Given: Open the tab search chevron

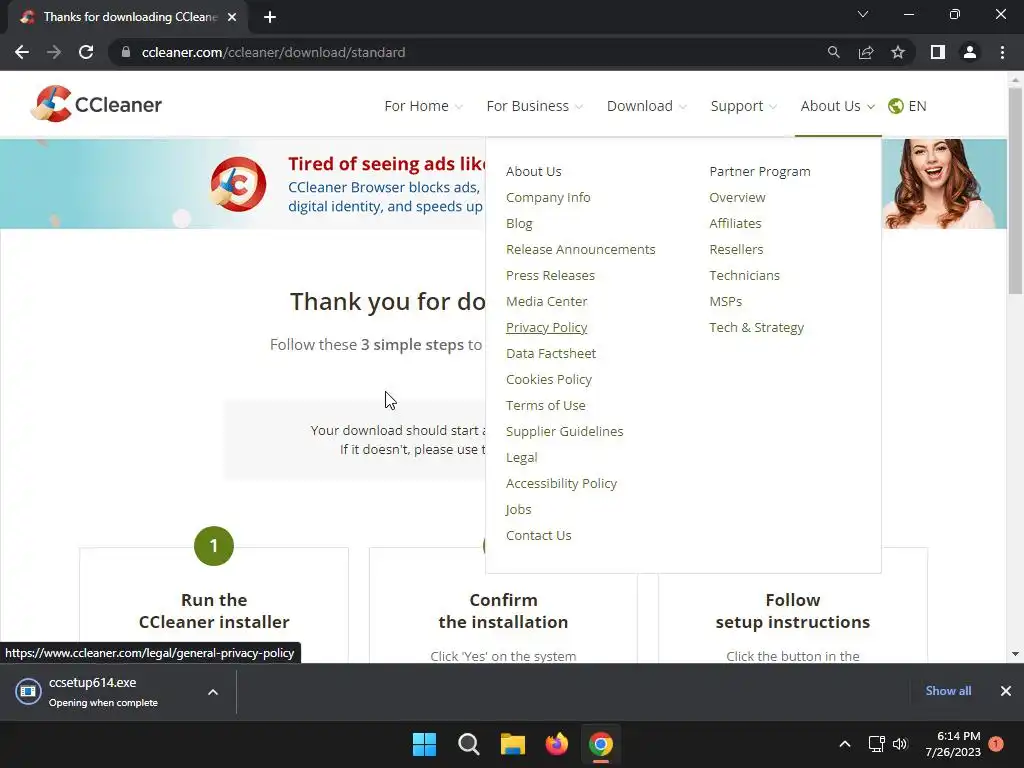Looking at the screenshot, I should [x=863, y=14].
